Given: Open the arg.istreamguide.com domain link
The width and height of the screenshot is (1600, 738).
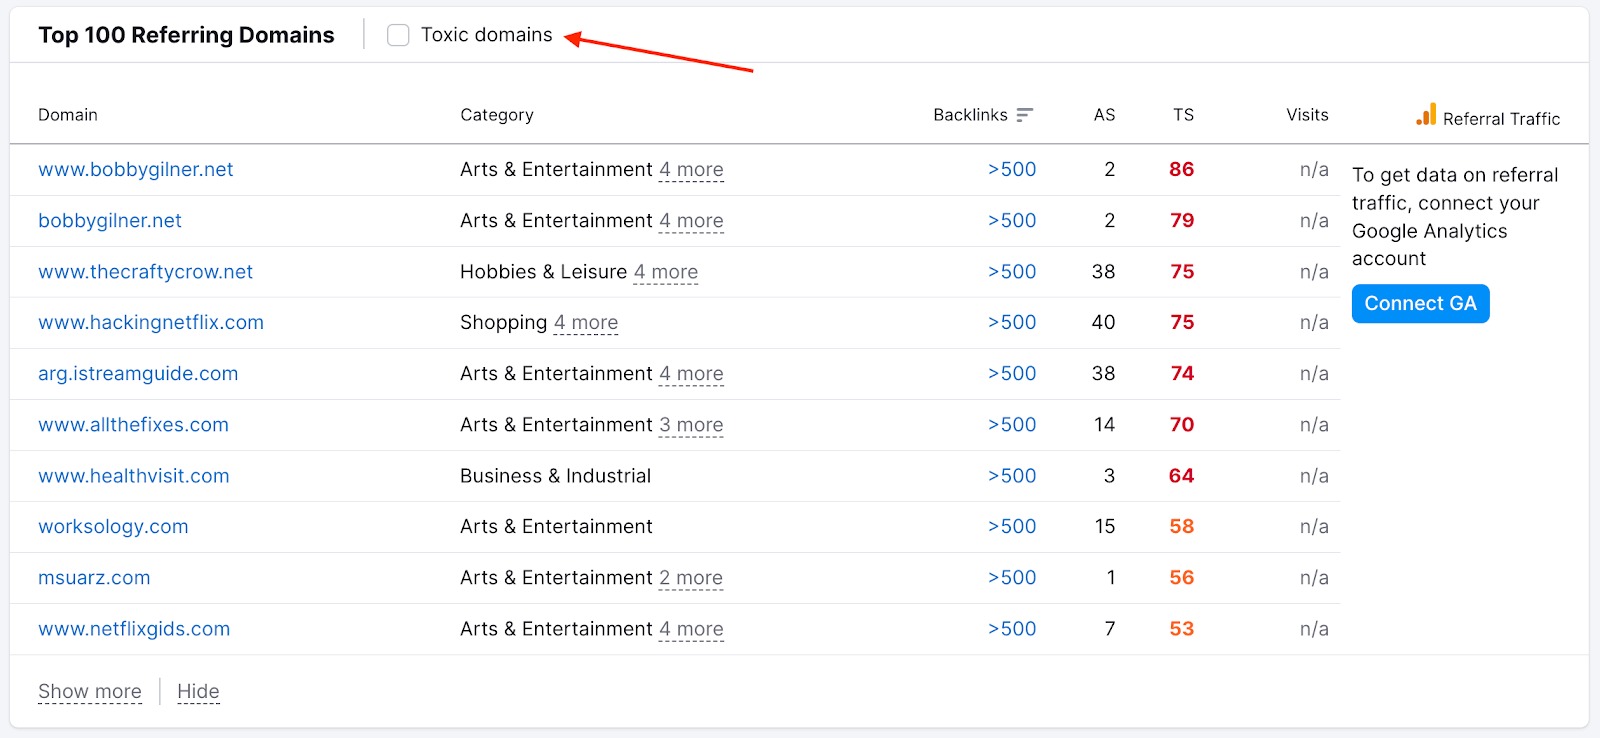Looking at the screenshot, I should [x=138, y=374].
